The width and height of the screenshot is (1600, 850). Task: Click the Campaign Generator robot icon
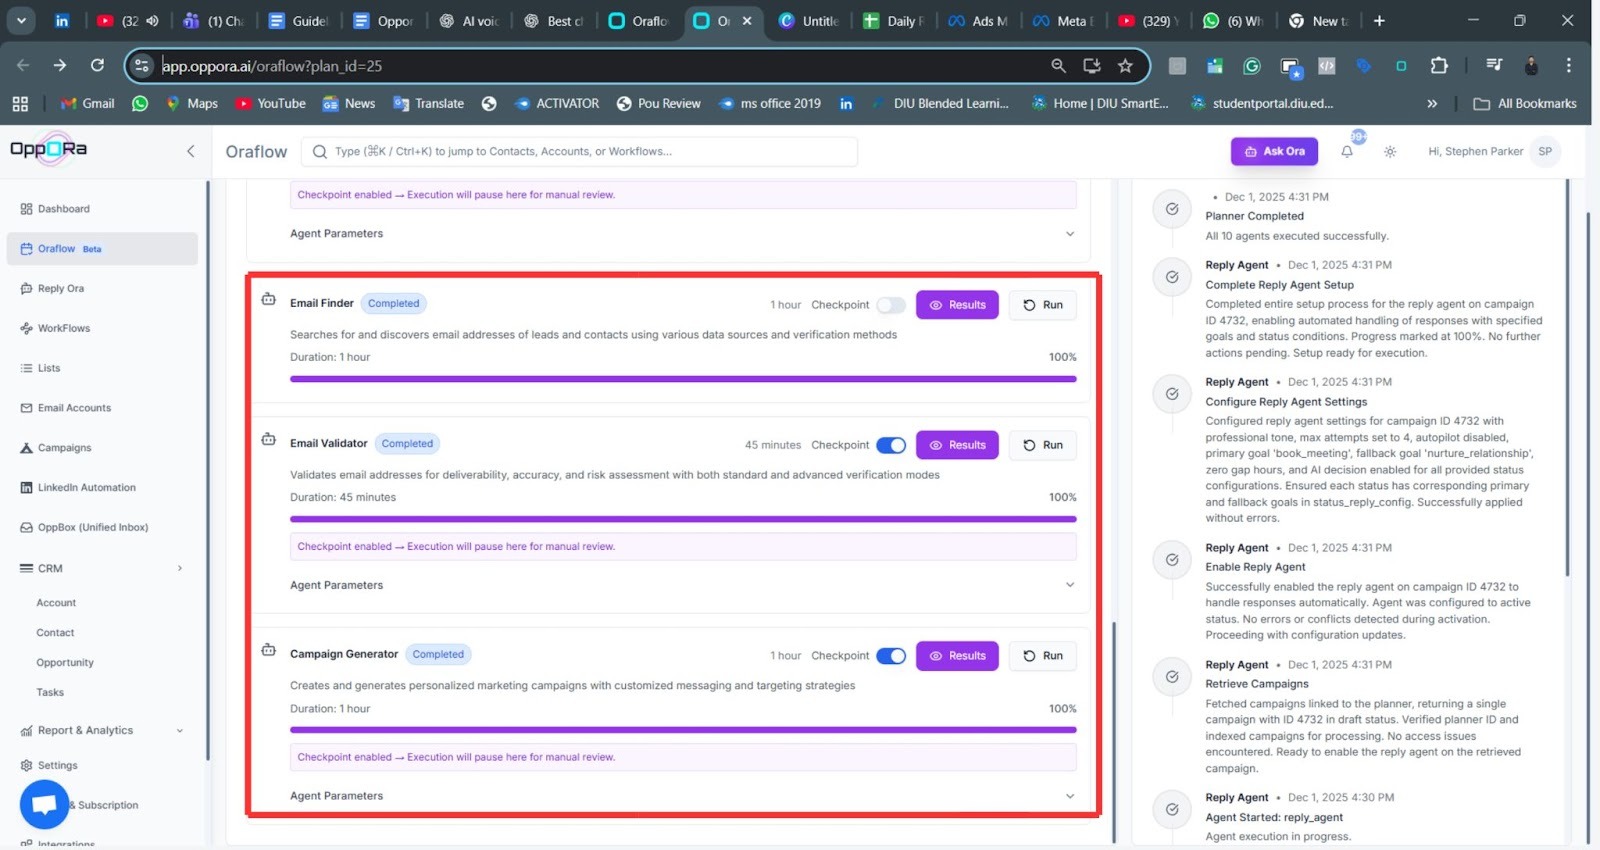click(x=268, y=651)
